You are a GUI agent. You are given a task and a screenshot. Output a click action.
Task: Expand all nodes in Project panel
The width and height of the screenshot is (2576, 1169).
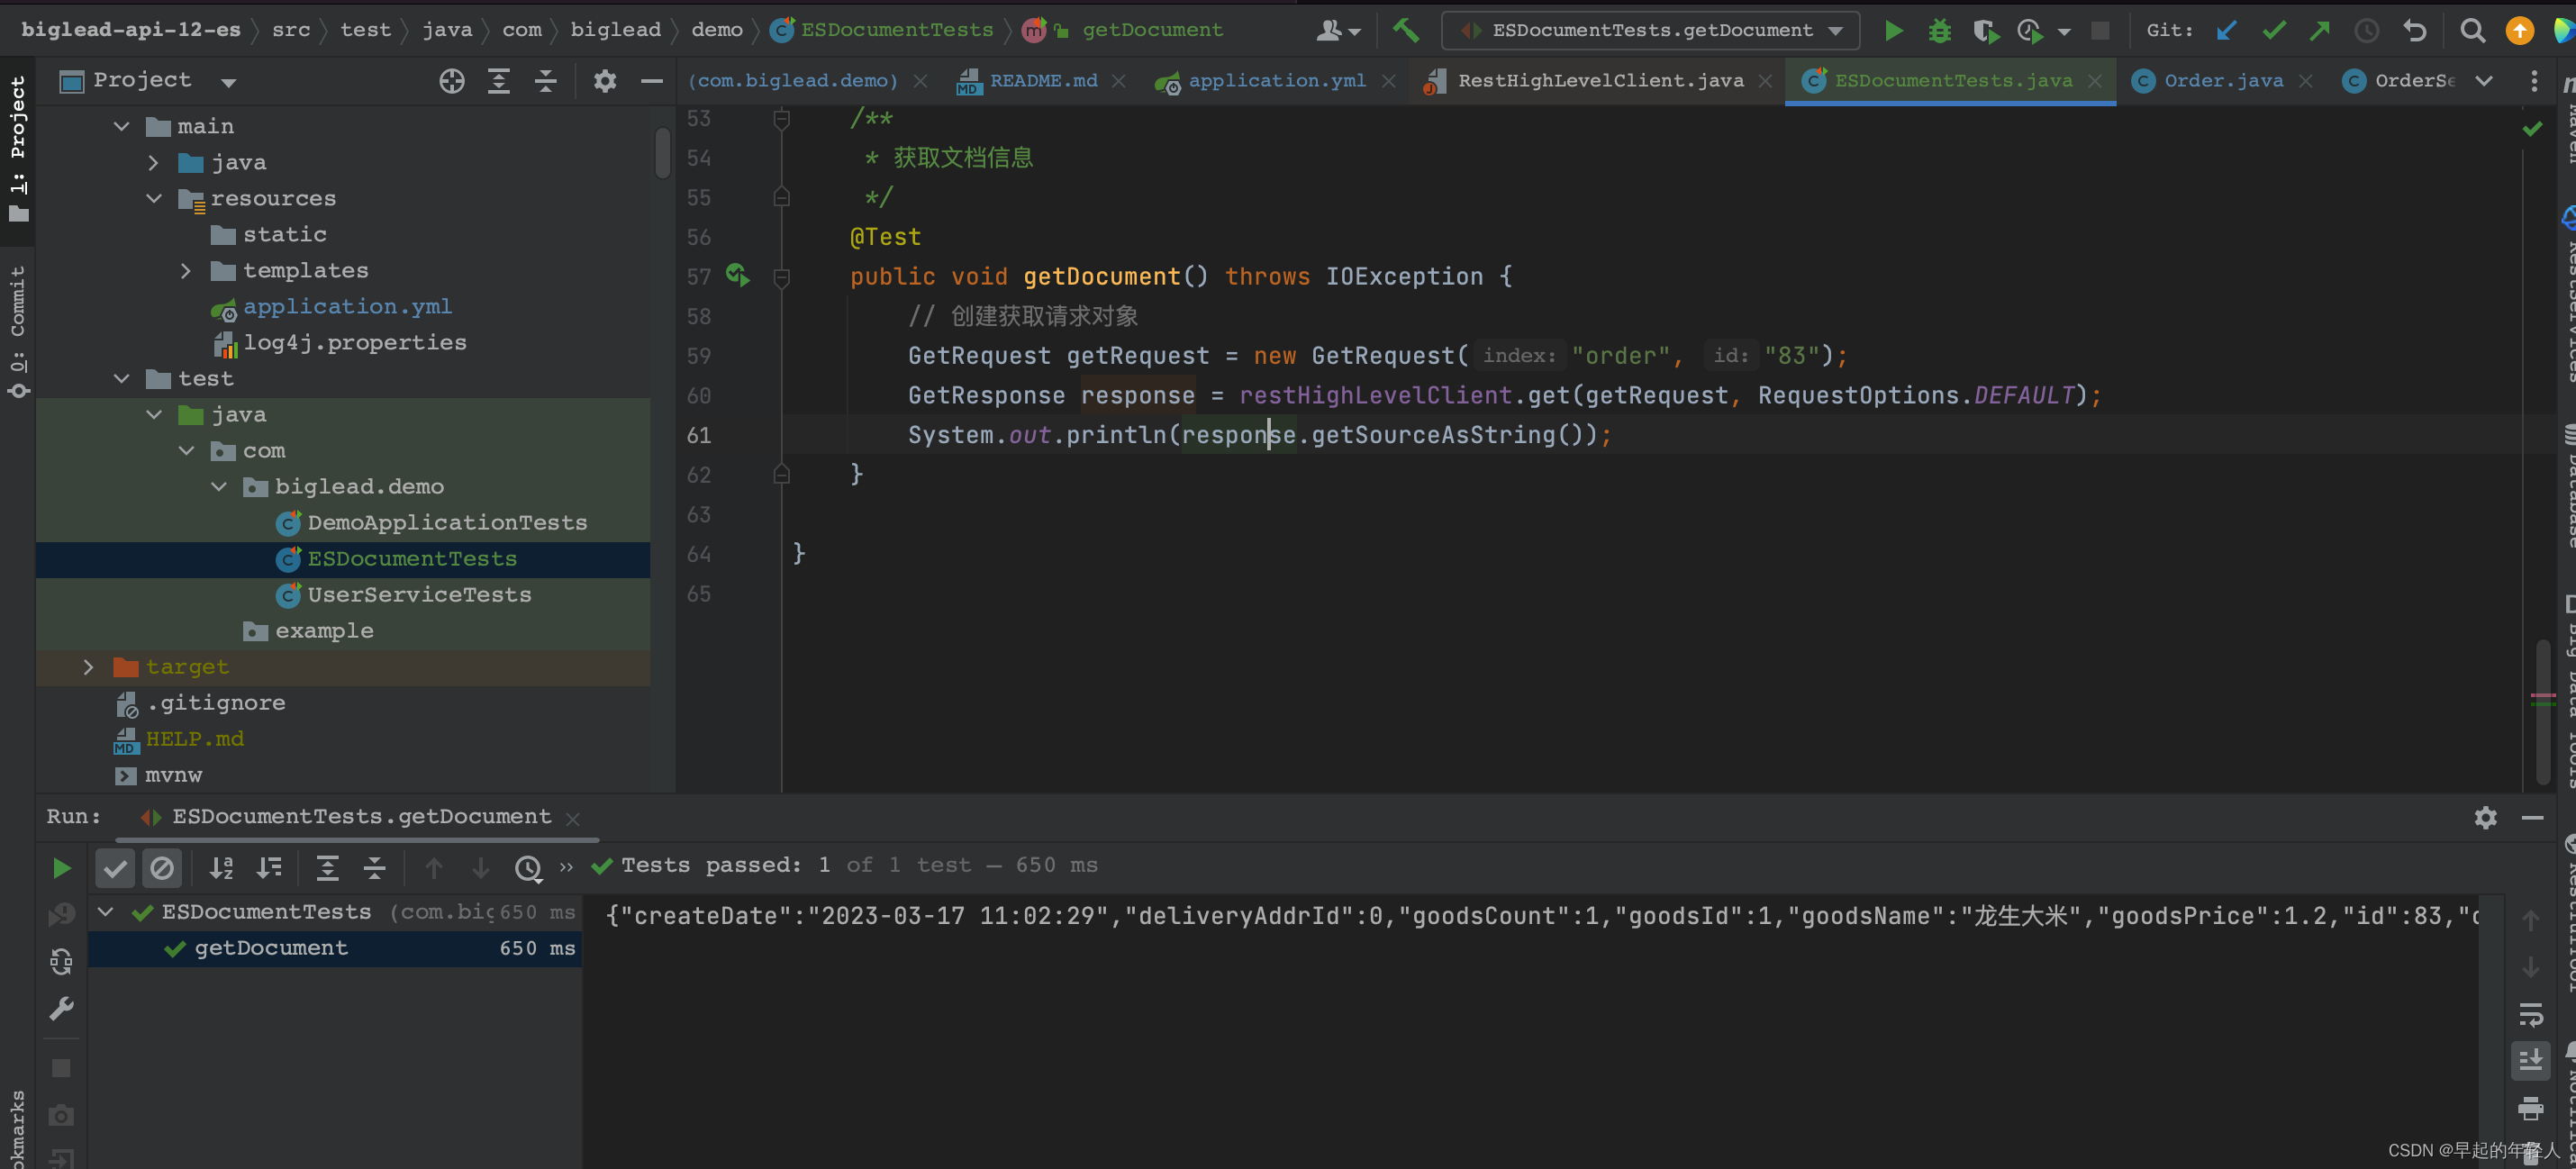click(x=498, y=81)
